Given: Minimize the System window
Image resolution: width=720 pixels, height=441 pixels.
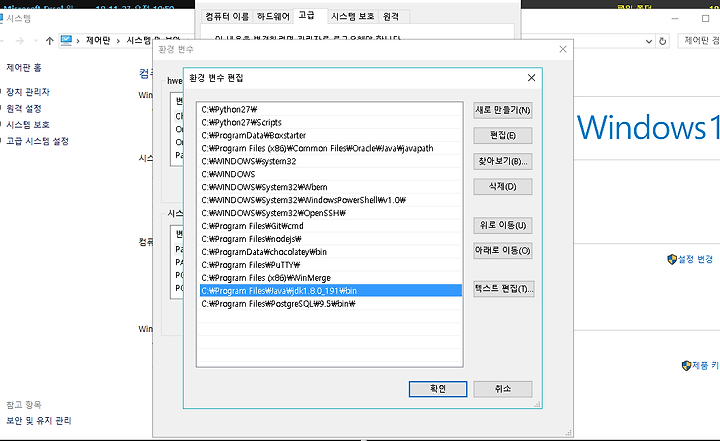Looking at the screenshot, I should coord(675,18).
